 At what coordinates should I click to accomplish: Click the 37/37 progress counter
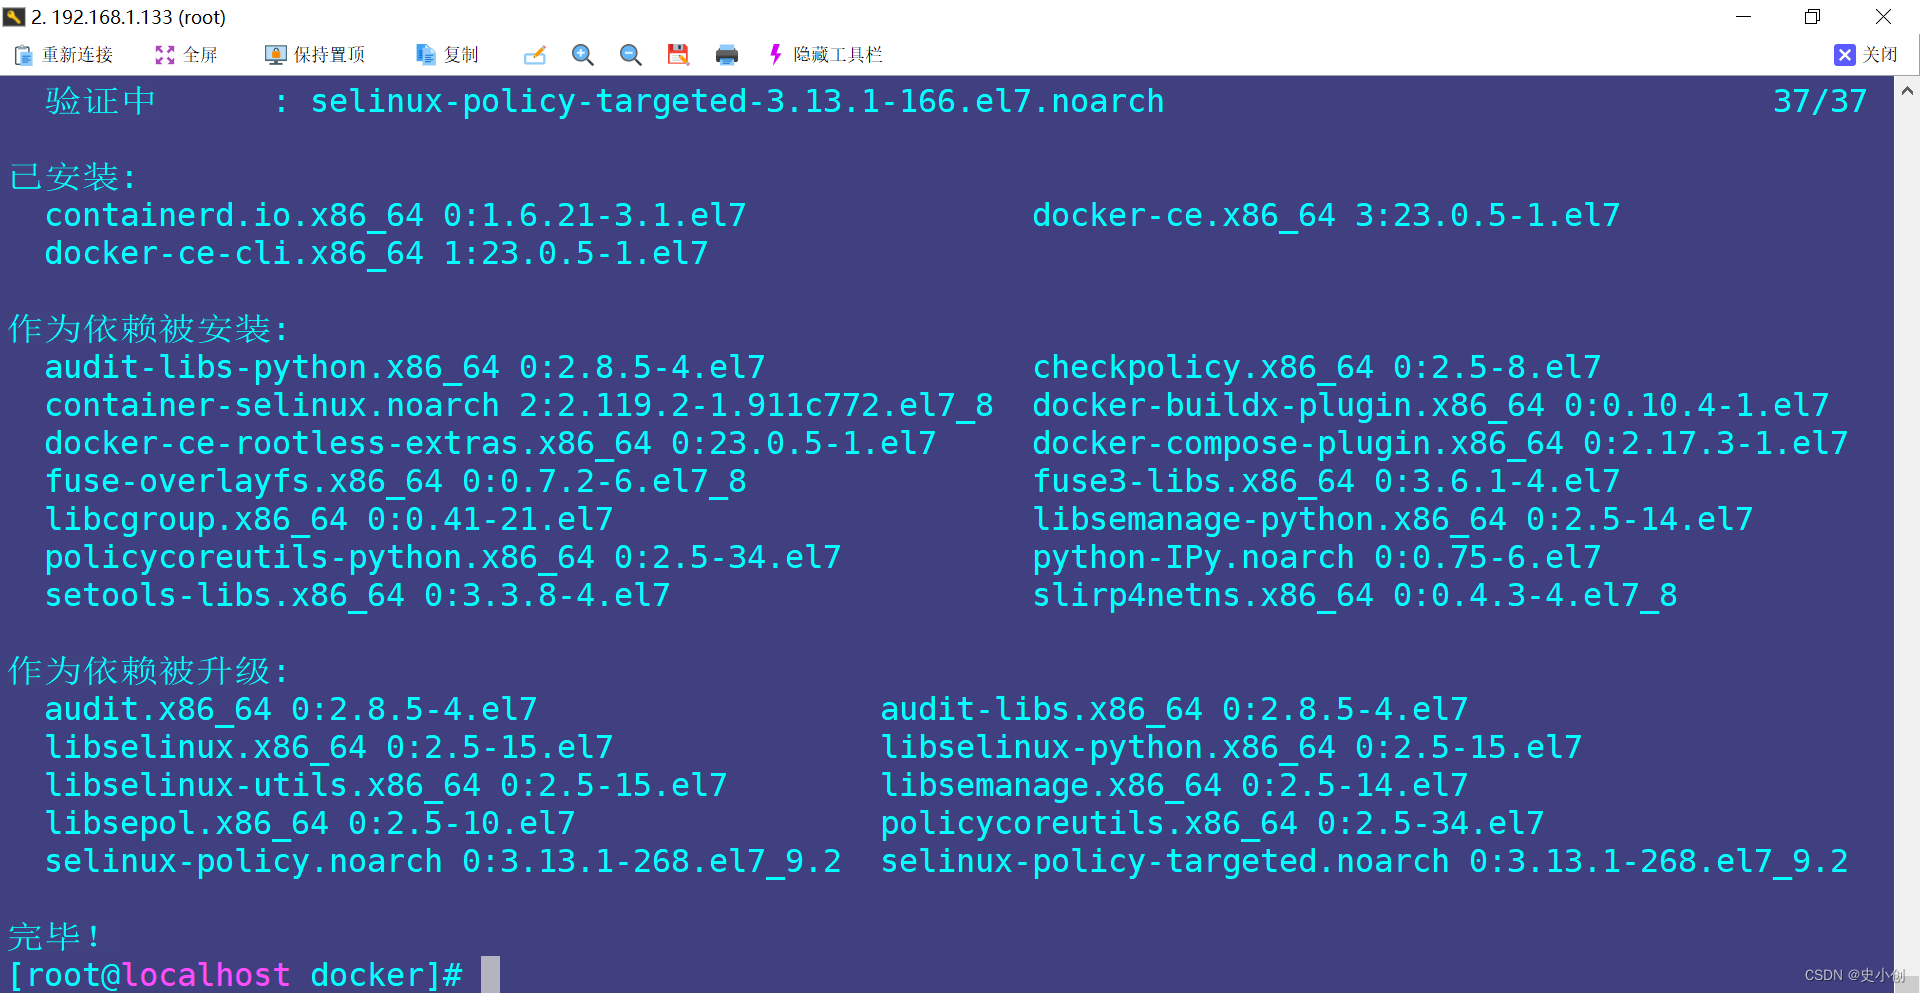1820,101
